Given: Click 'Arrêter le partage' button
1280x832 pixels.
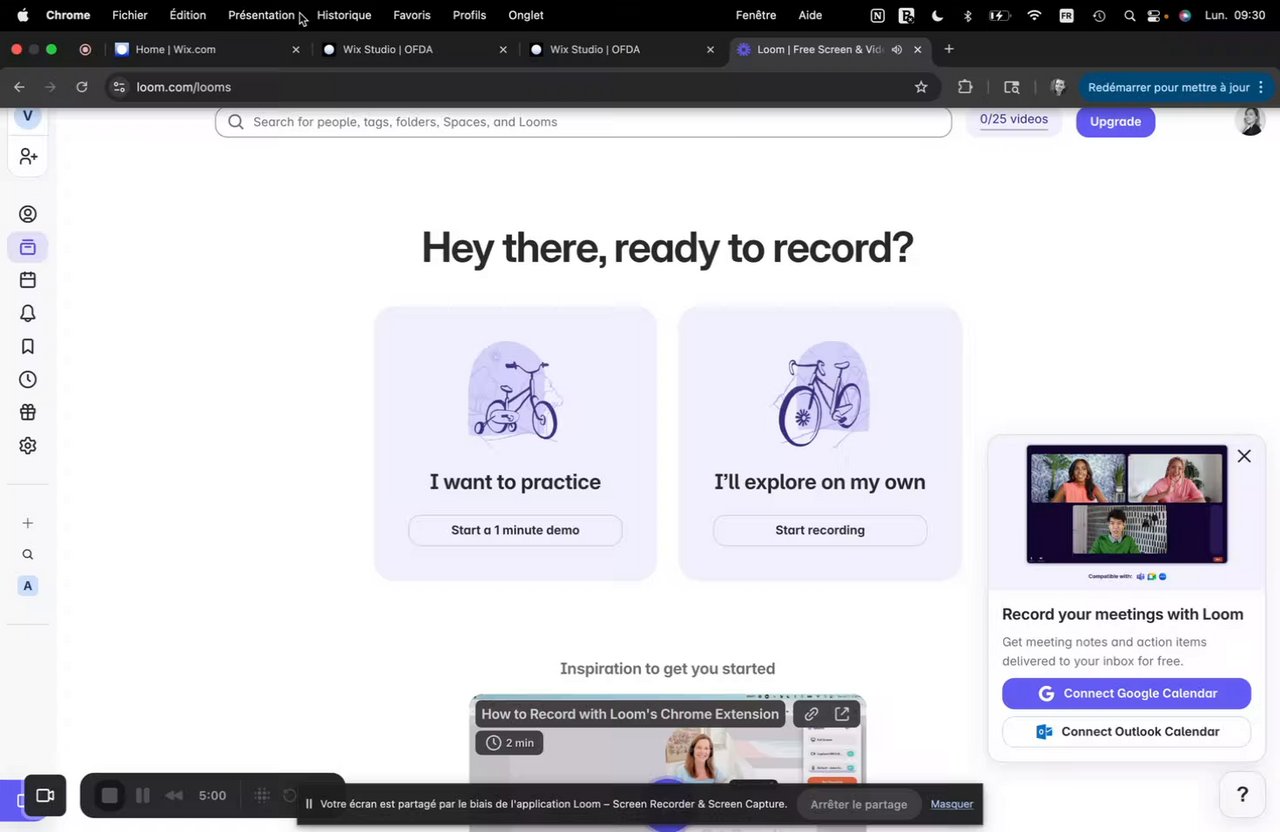Looking at the screenshot, I should pos(859,804).
